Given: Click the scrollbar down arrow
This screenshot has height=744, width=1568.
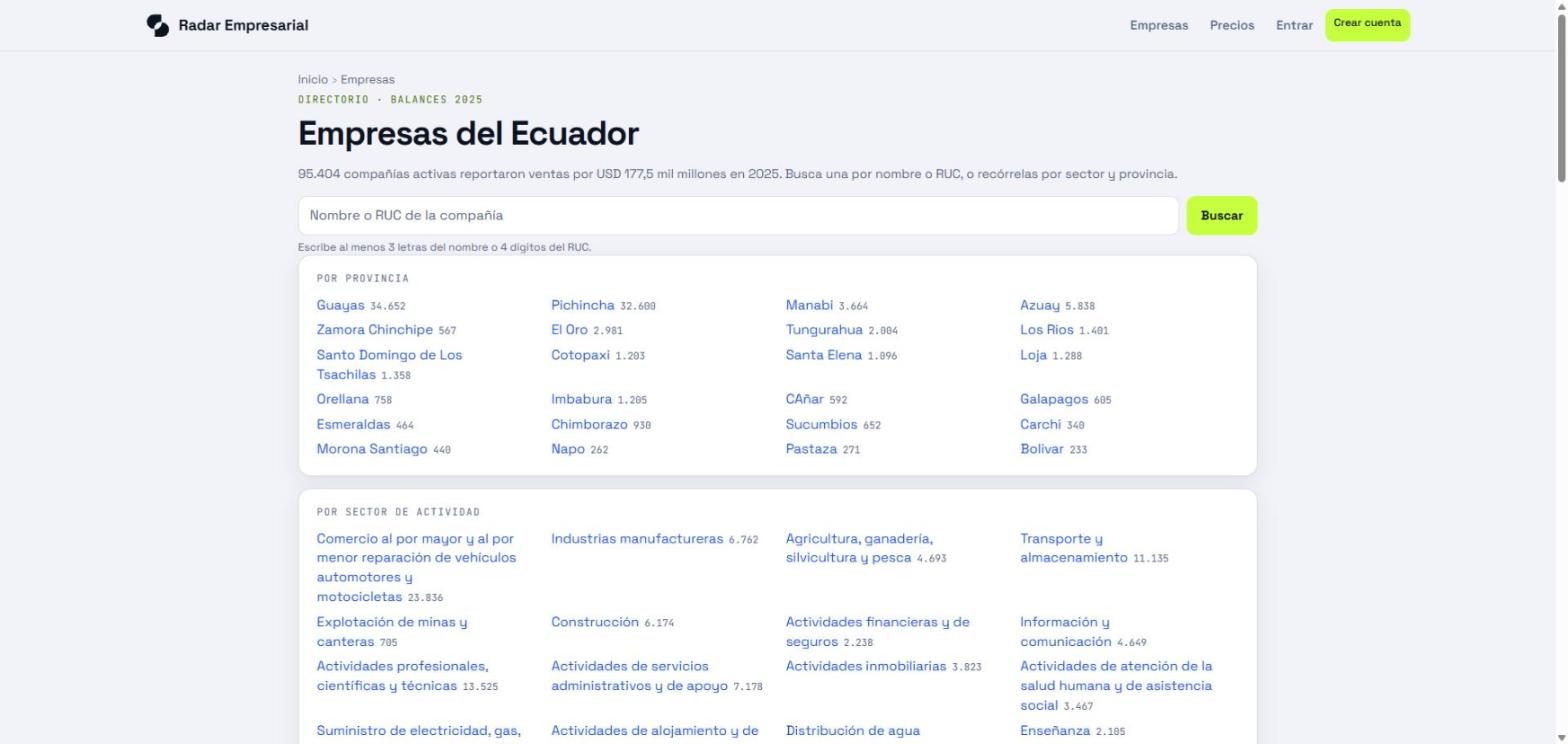Looking at the screenshot, I should [1560, 737].
